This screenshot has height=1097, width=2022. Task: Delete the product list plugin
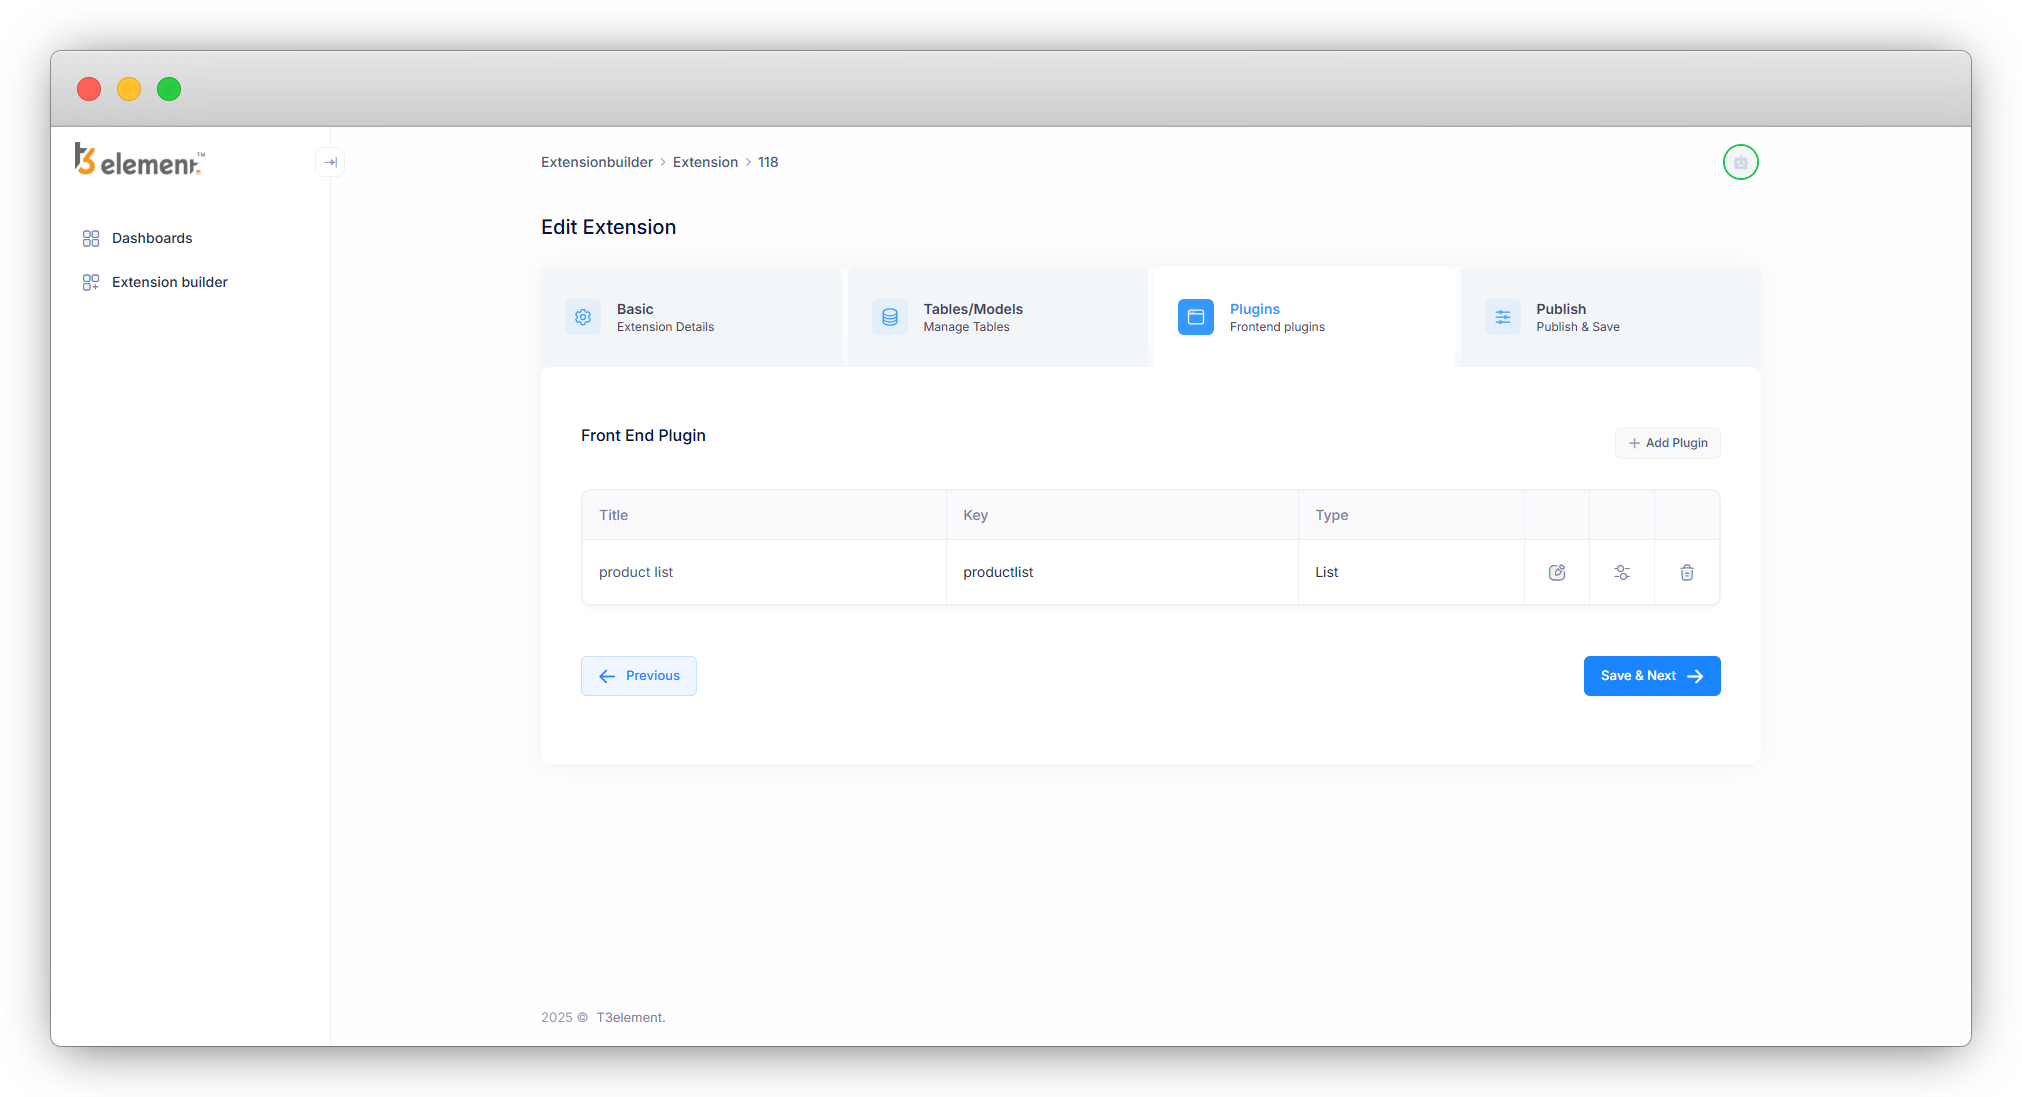coord(1687,572)
